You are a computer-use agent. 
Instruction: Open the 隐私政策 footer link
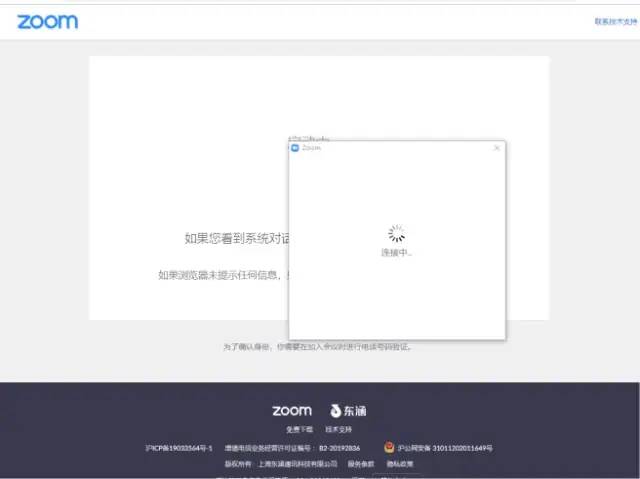tap(400, 464)
